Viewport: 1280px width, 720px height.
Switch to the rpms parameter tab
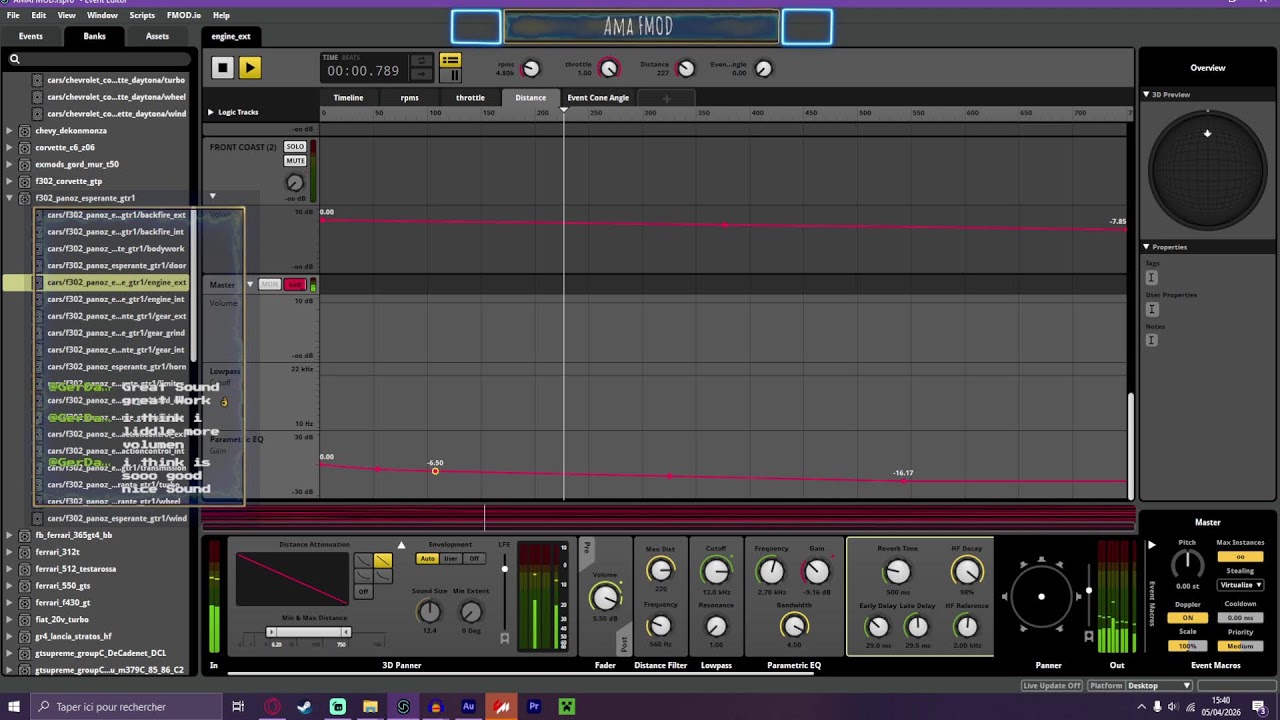(x=409, y=97)
